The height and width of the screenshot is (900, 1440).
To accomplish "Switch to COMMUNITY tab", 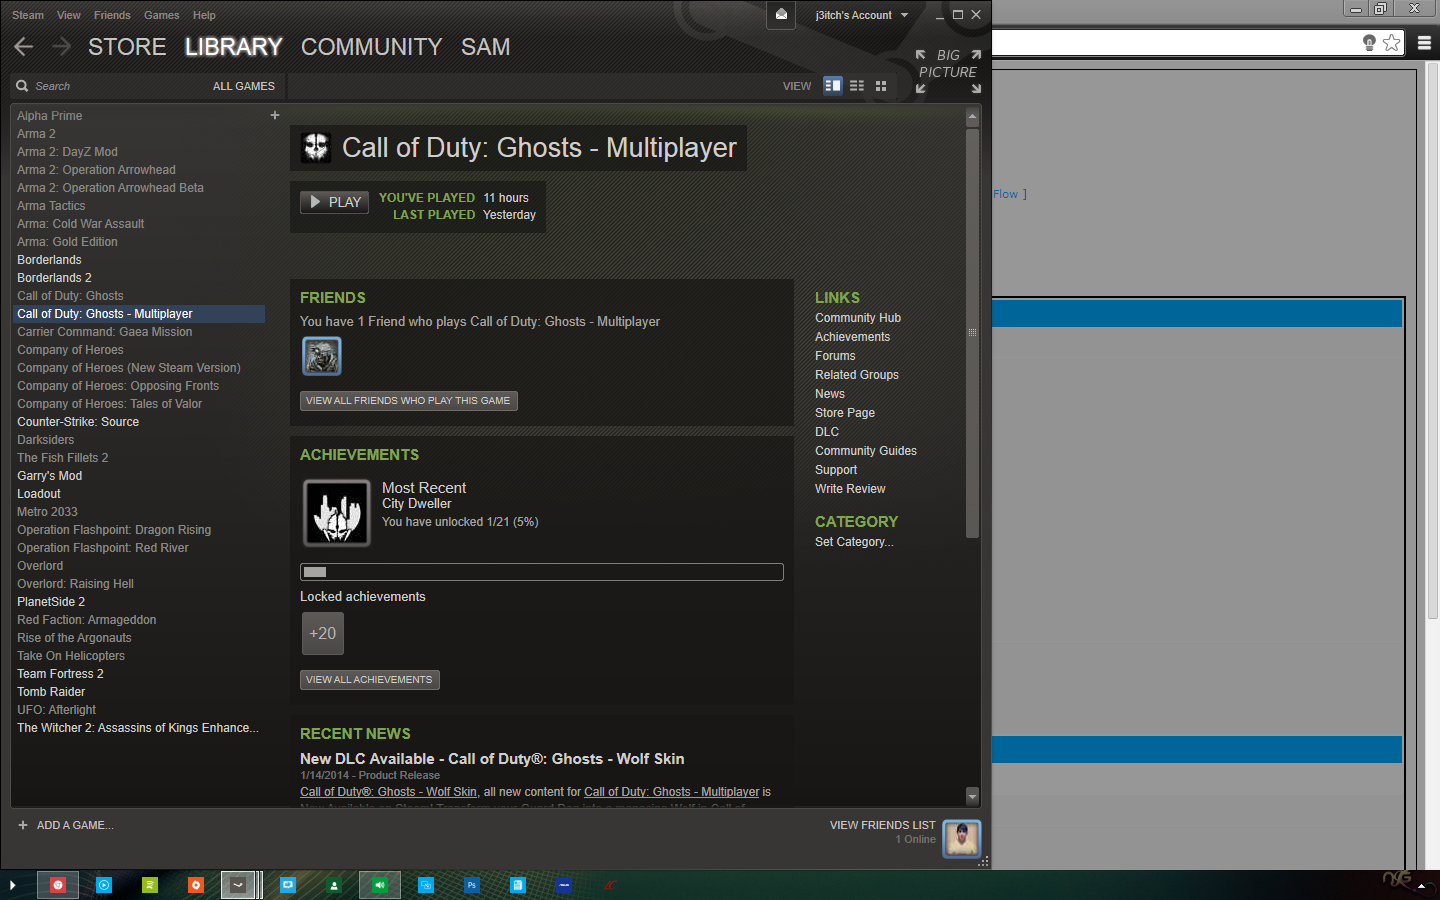I will click(371, 47).
